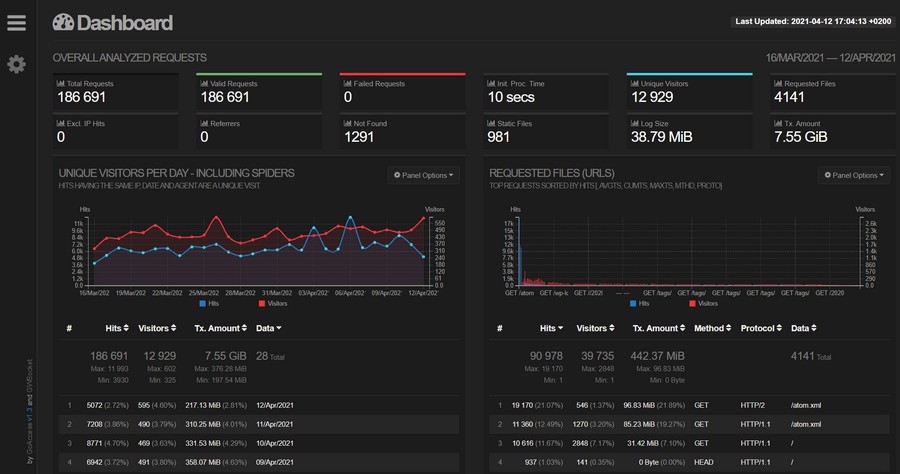
Task: Click /atom.xml in the 11 360 hits row
Action: point(806,424)
